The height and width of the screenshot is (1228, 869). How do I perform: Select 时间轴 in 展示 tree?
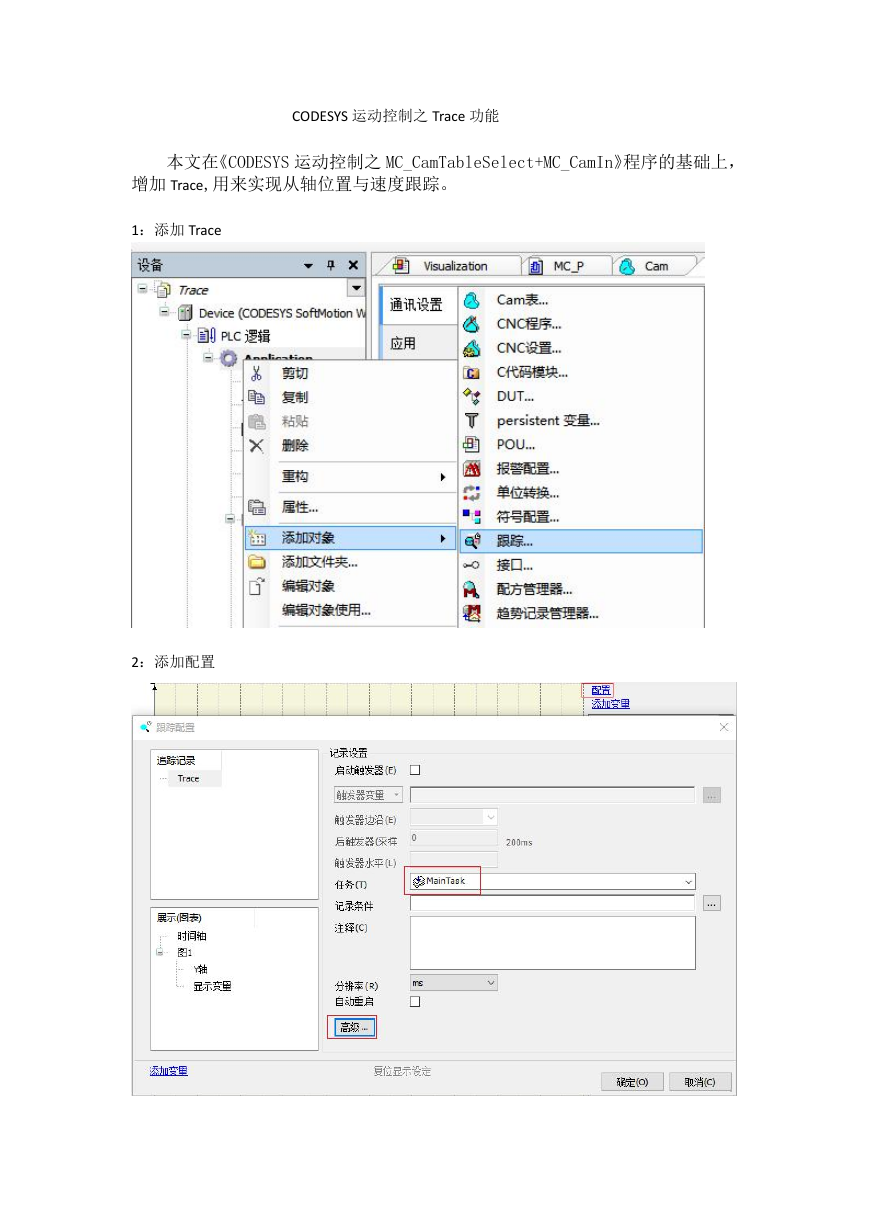coord(192,936)
